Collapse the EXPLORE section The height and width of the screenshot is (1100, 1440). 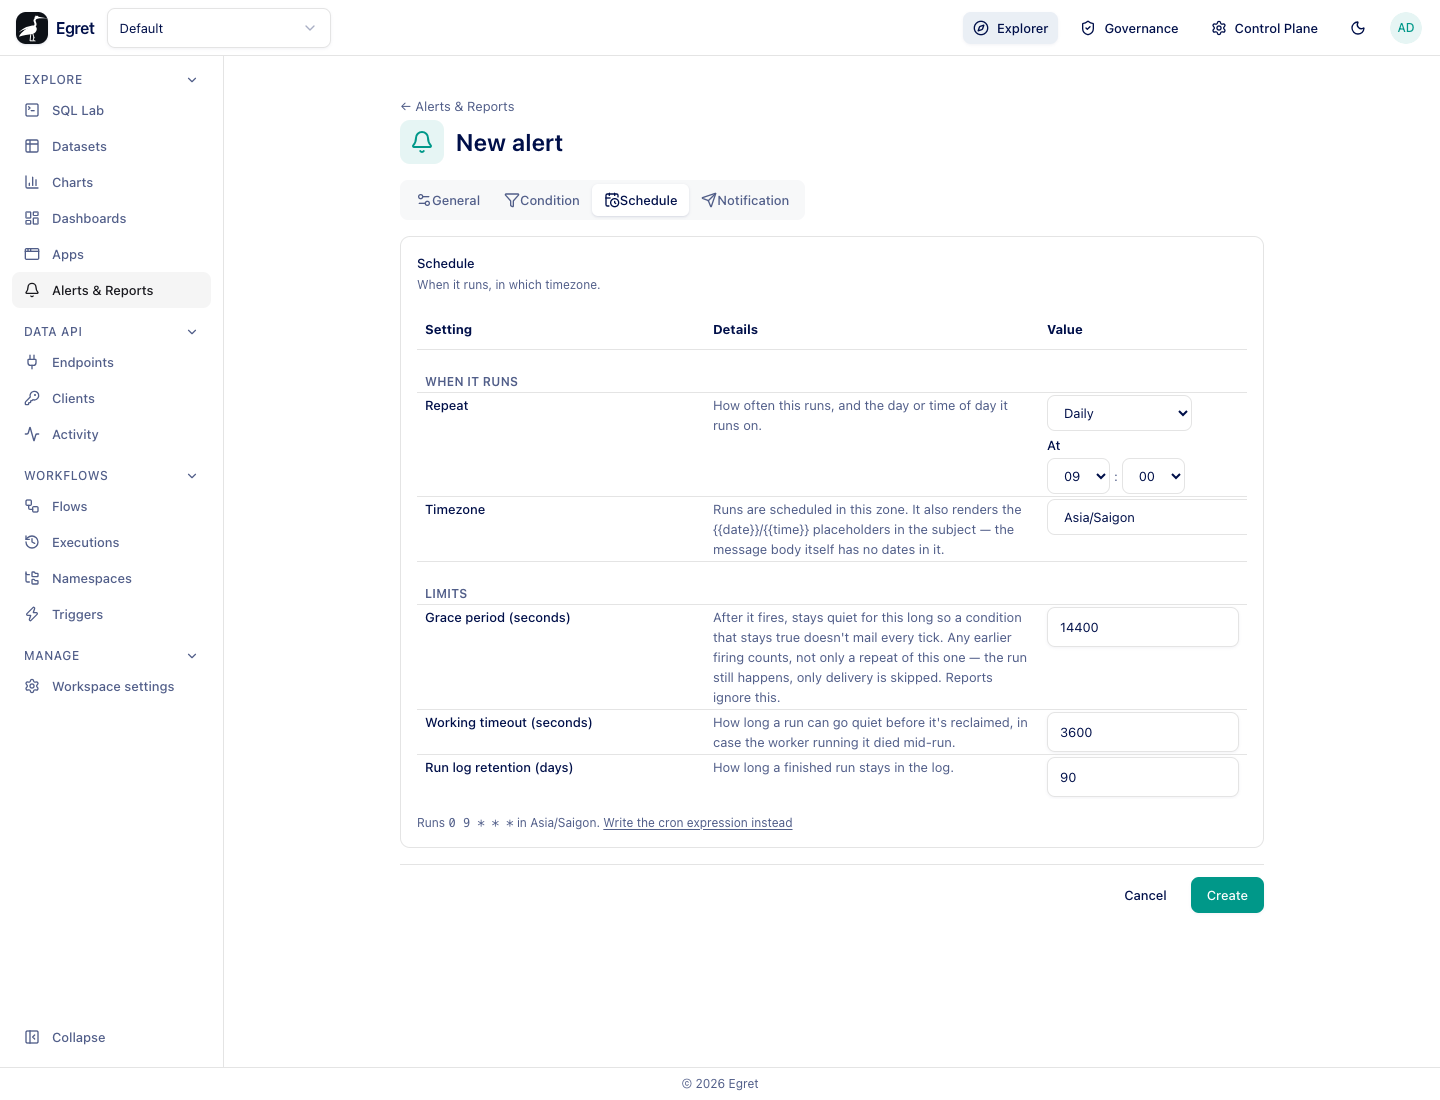192,80
